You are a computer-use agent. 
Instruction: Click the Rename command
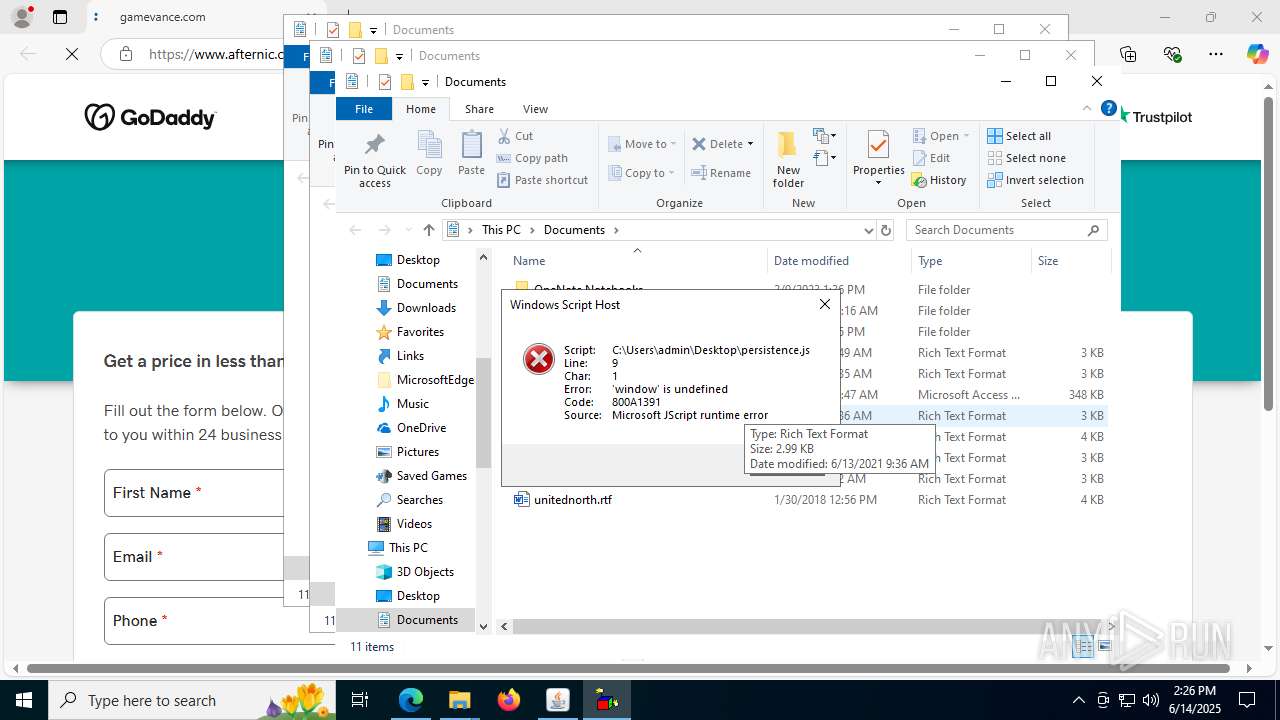pyautogui.click(x=721, y=173)
